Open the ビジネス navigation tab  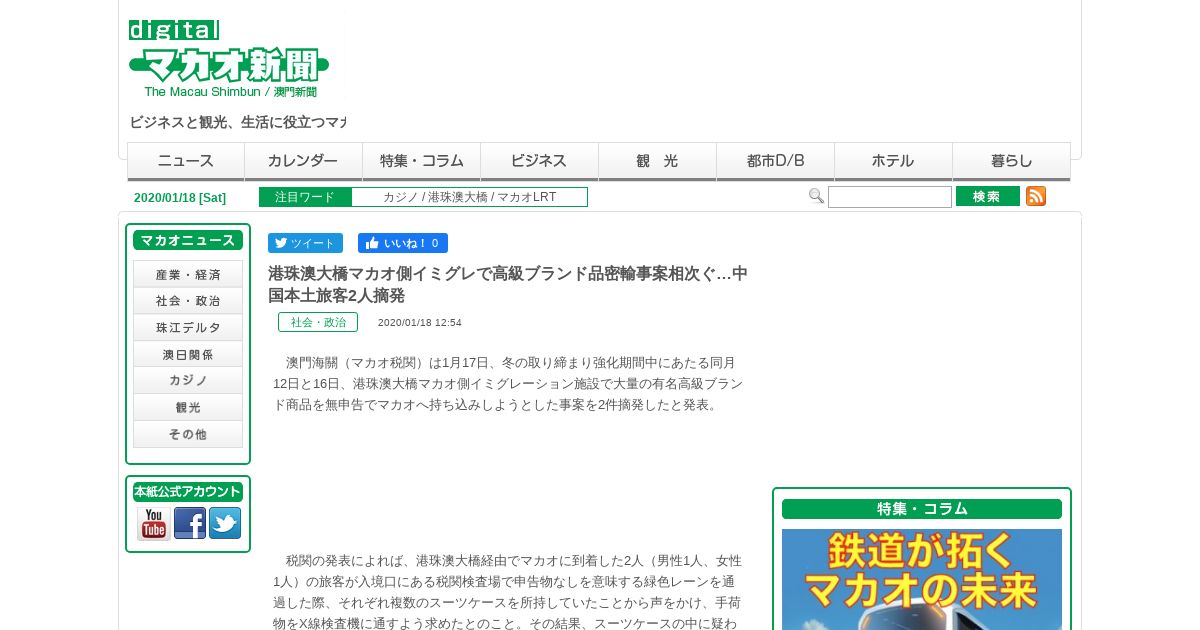coord(540,161)
